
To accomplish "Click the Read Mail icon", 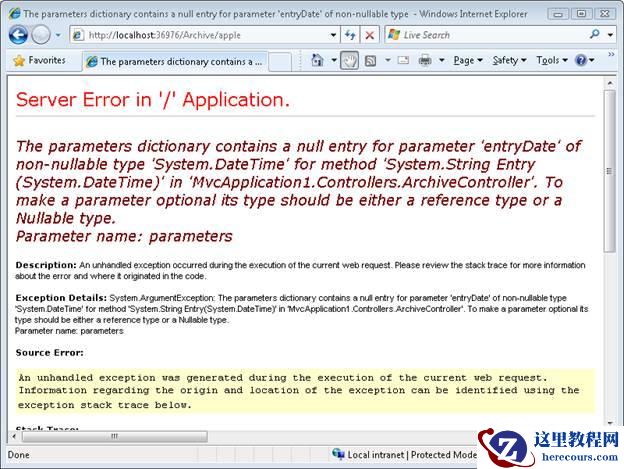I will click(403, 60).
